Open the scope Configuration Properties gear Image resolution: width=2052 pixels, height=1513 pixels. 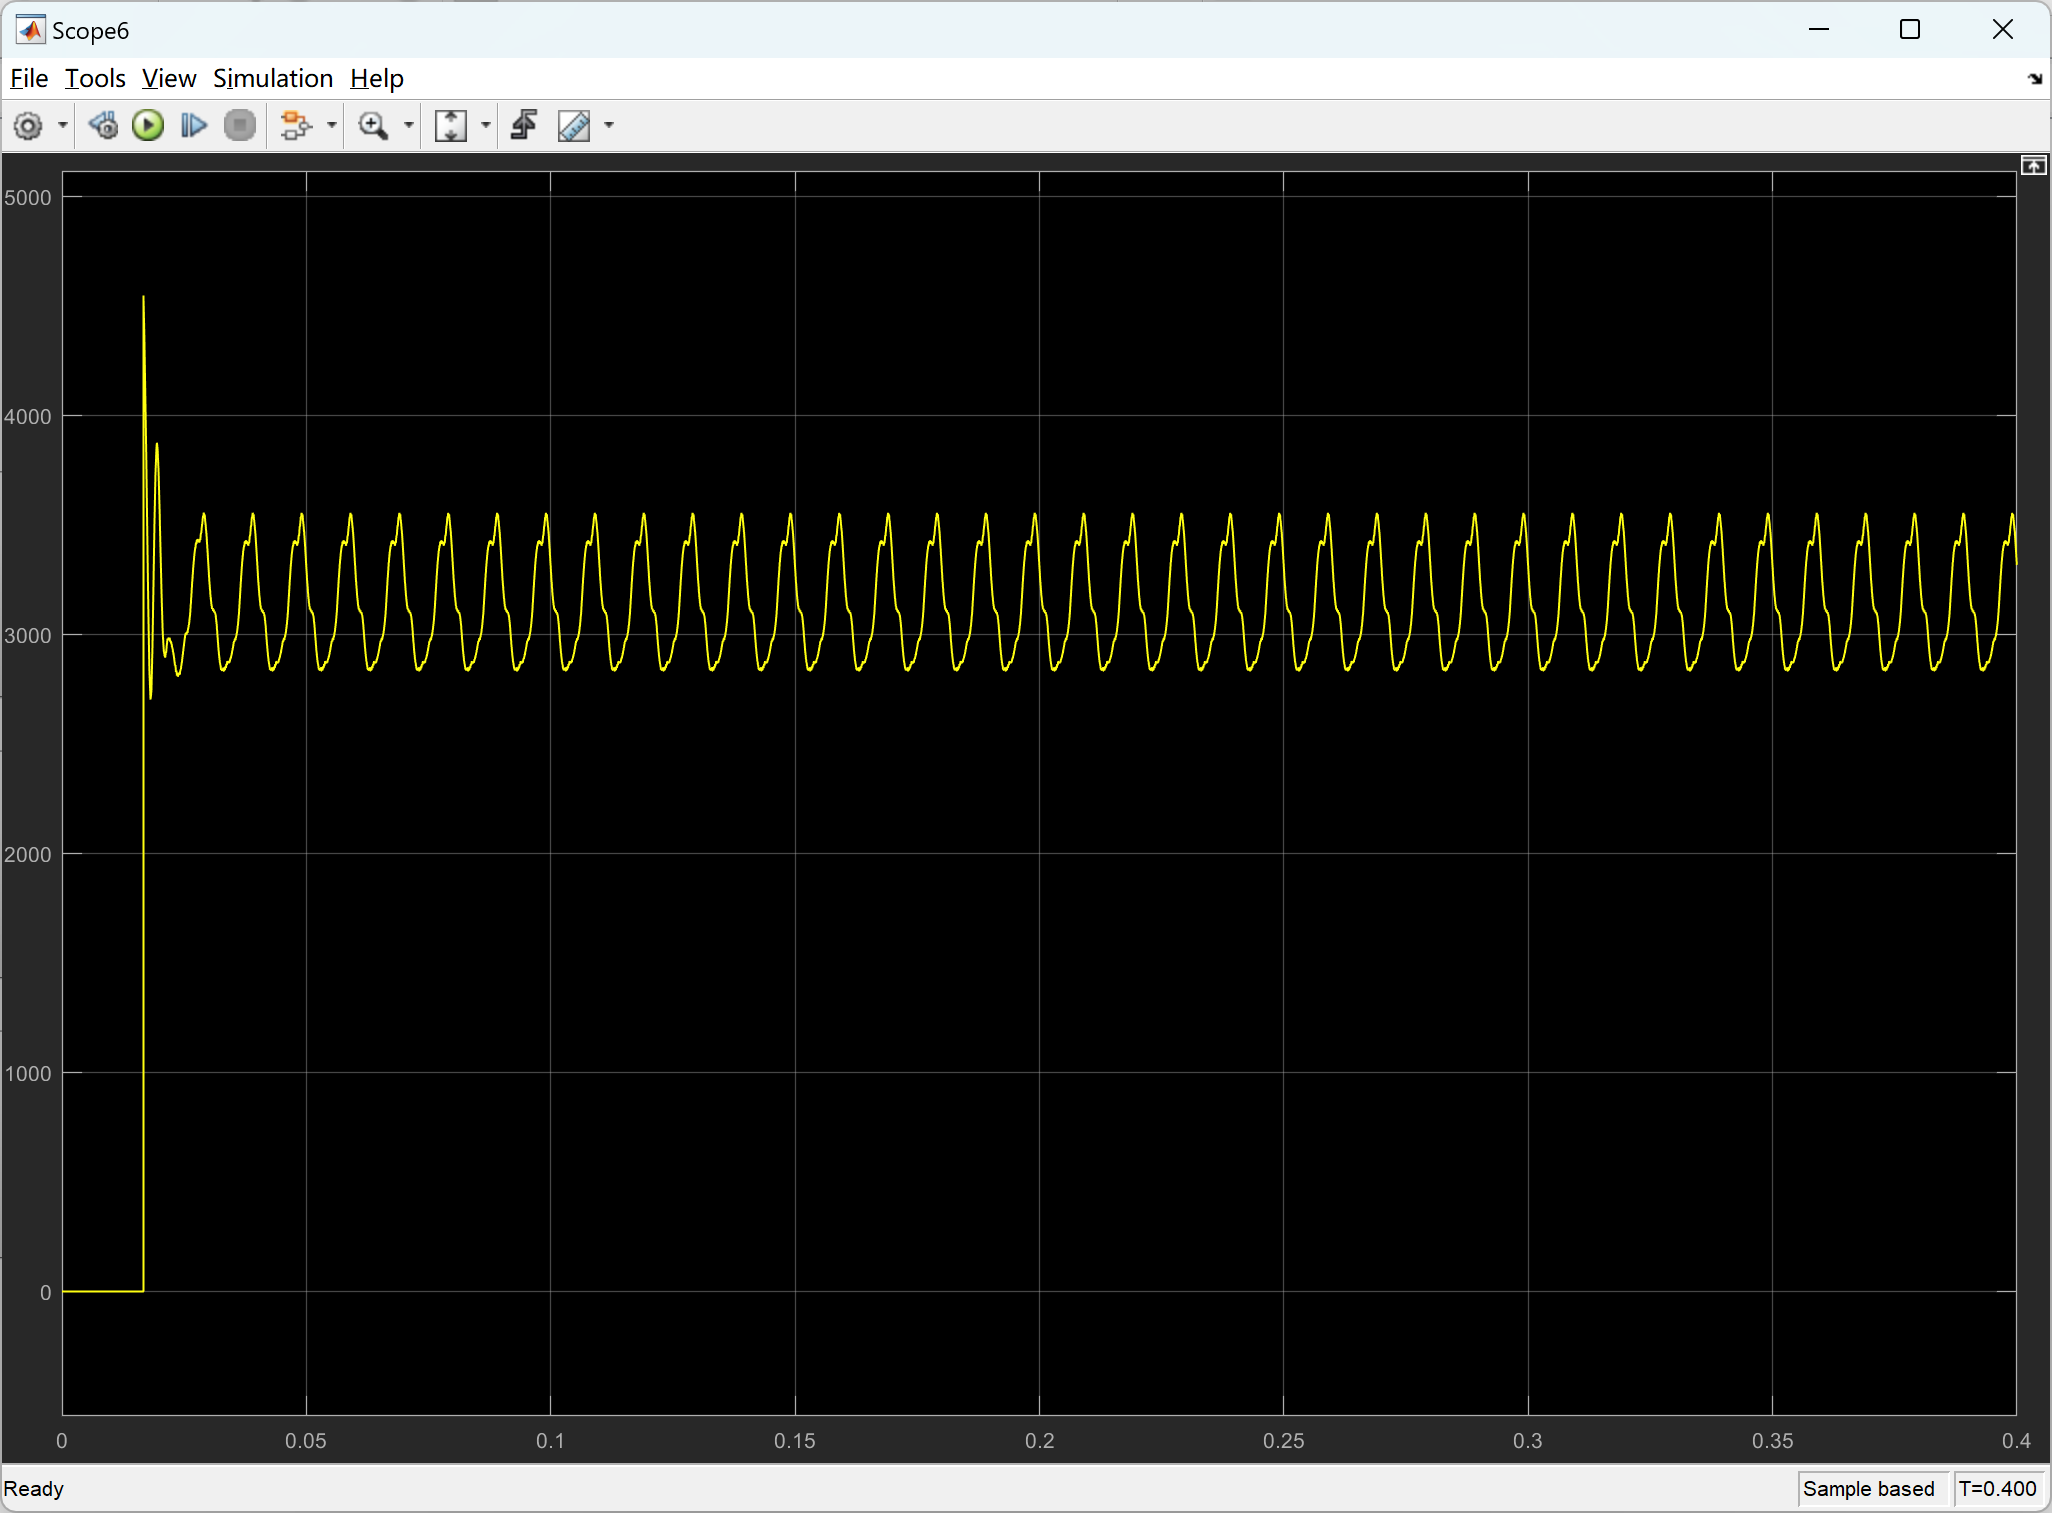pyautogui.click(x=28, y=126)
